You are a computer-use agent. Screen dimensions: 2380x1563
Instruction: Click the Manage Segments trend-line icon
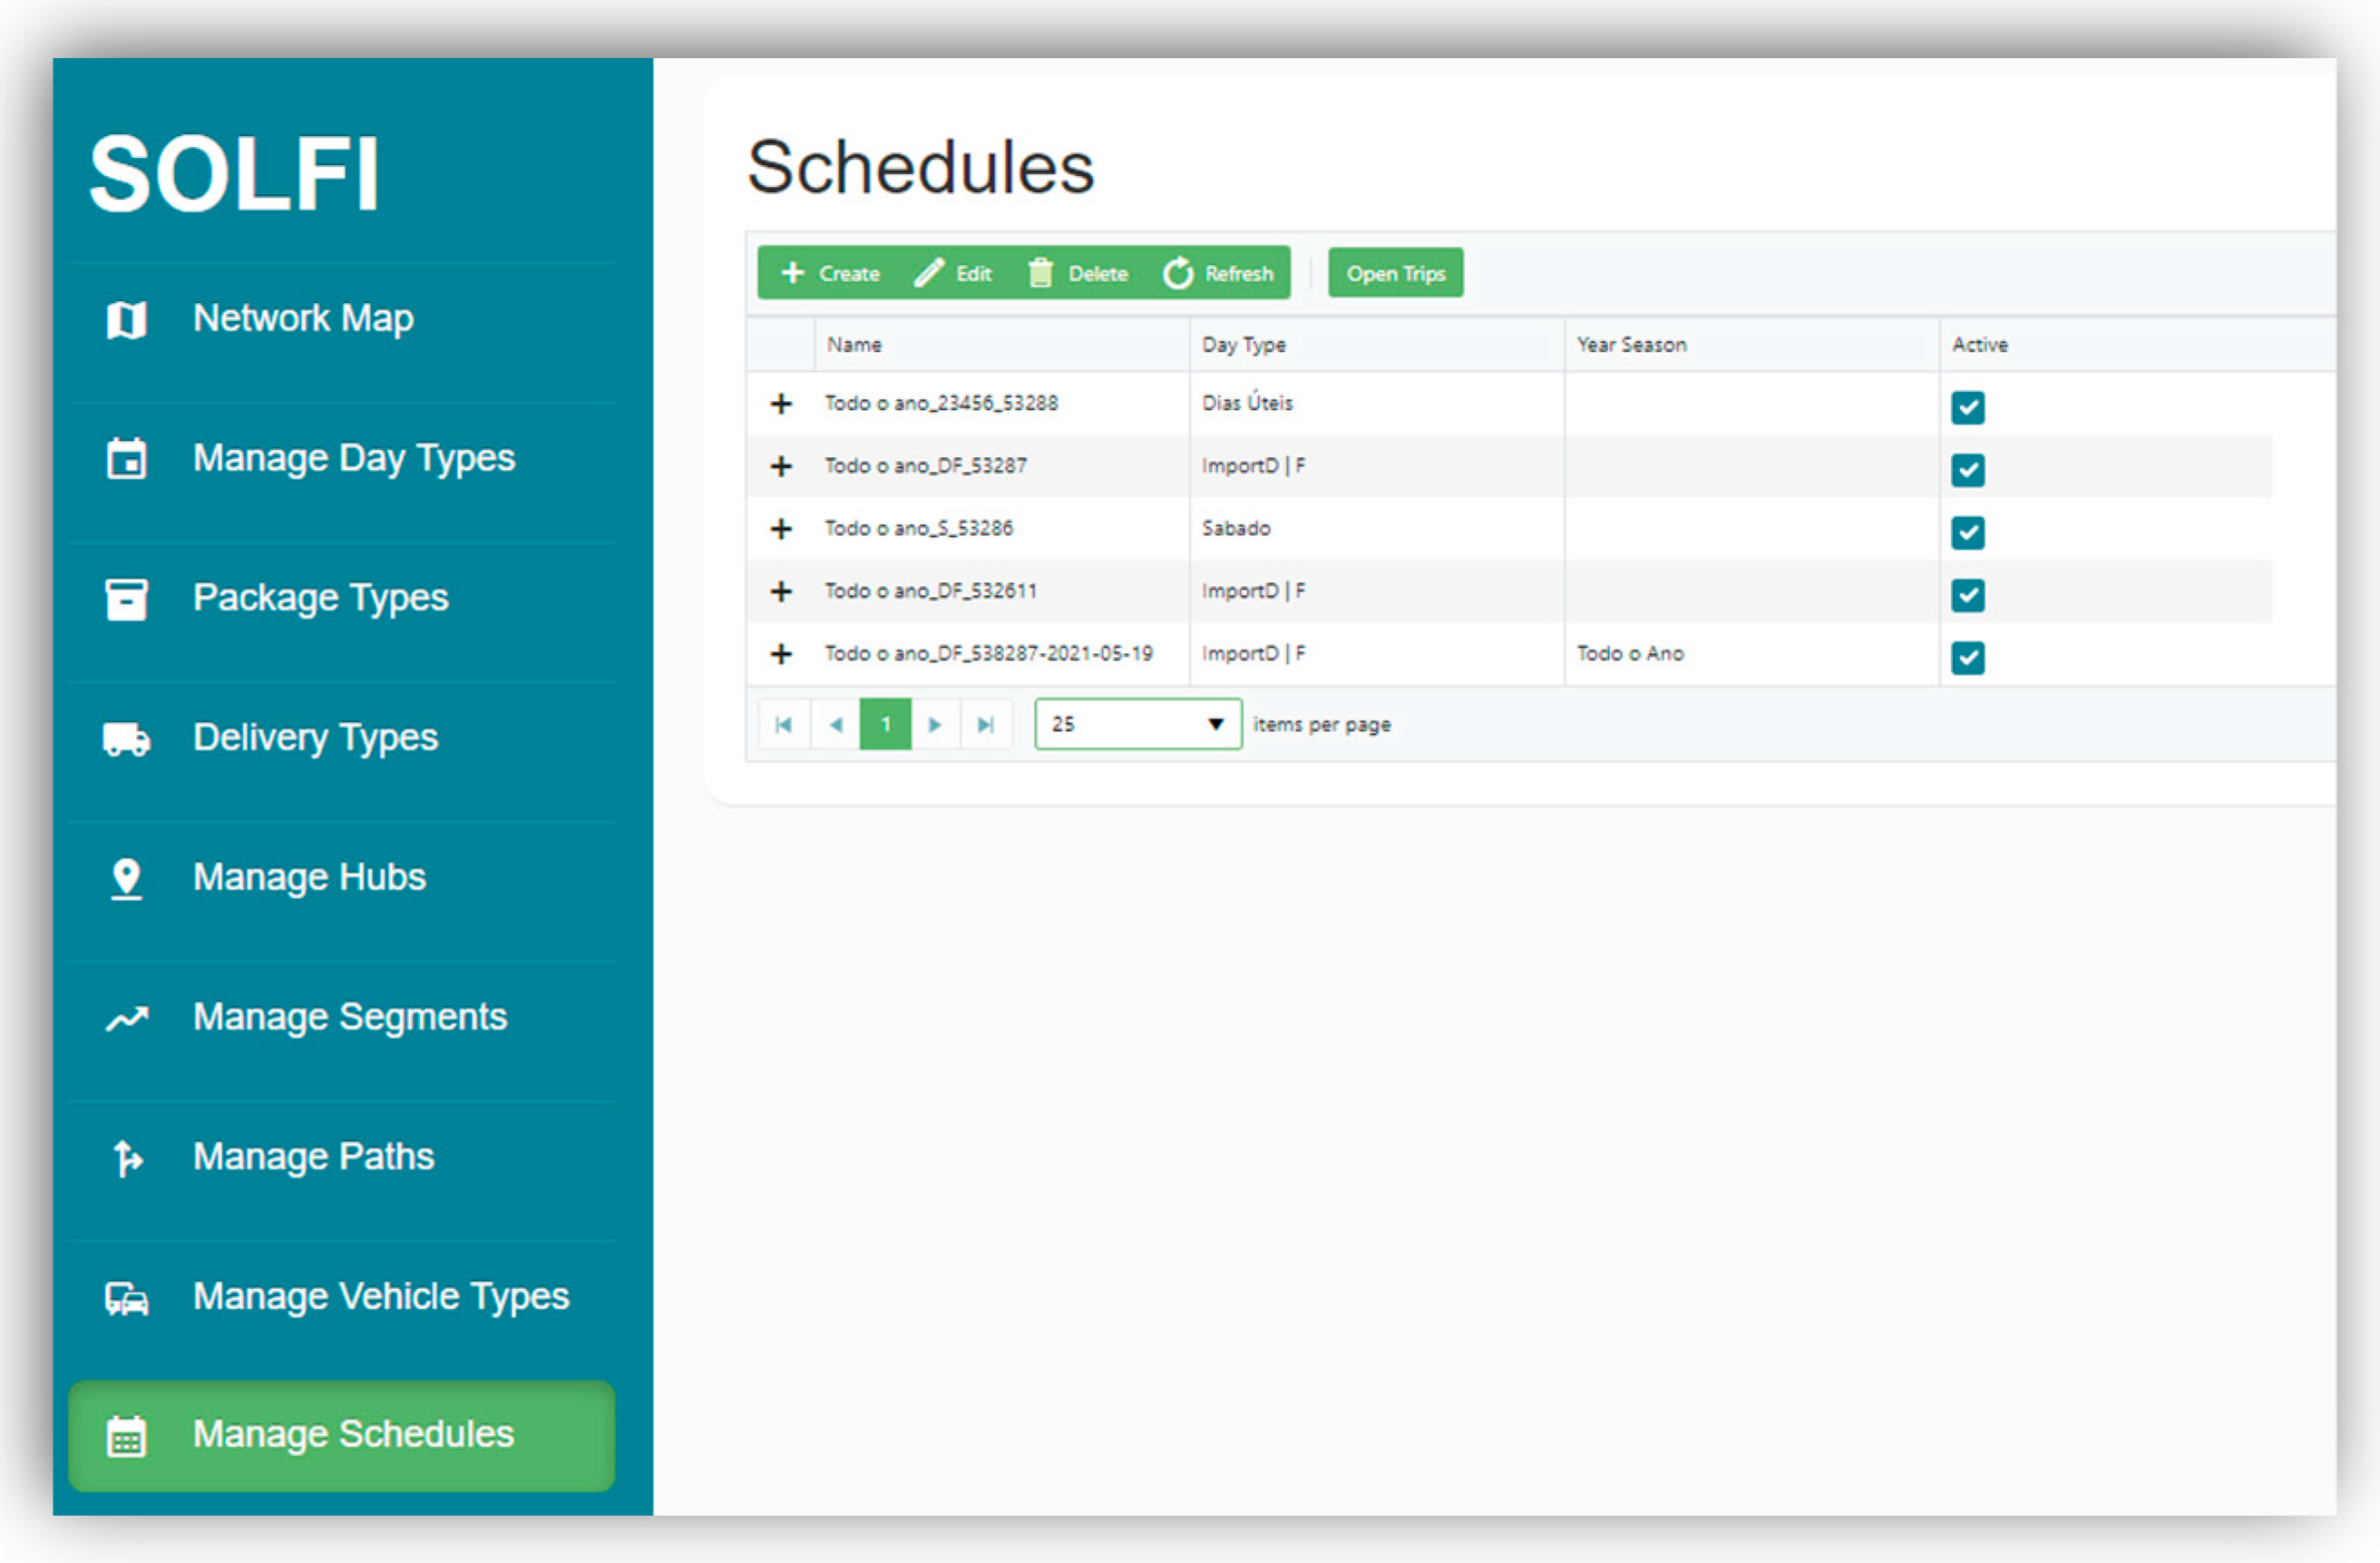coord(126,1018)
